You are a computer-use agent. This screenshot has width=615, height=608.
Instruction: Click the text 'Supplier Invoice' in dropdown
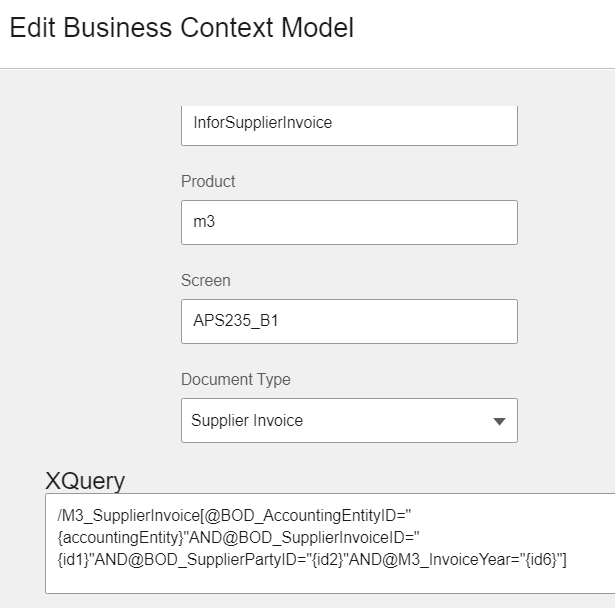[x=248, y=421]
